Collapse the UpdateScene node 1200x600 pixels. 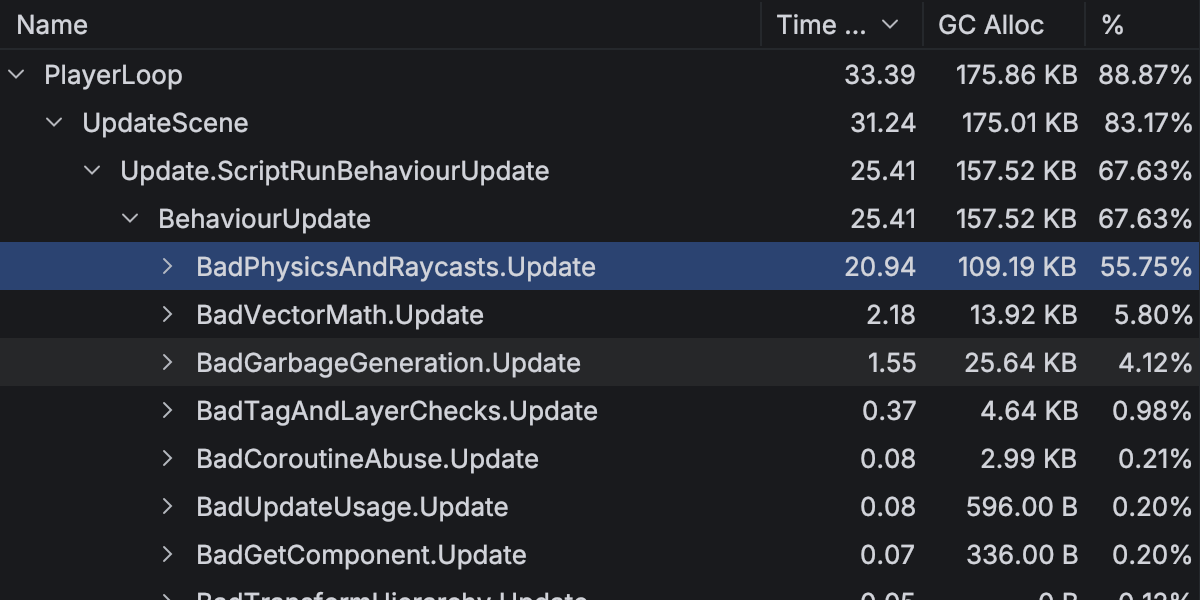point(54,123)
